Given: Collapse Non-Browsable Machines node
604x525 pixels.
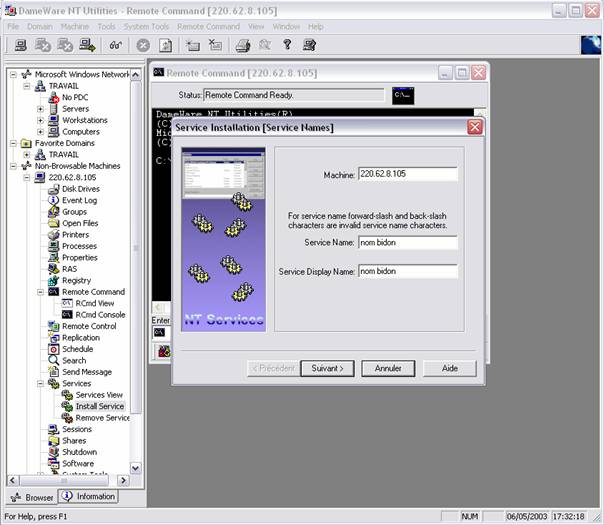Looking at the screenshot, I should [13, 166].
